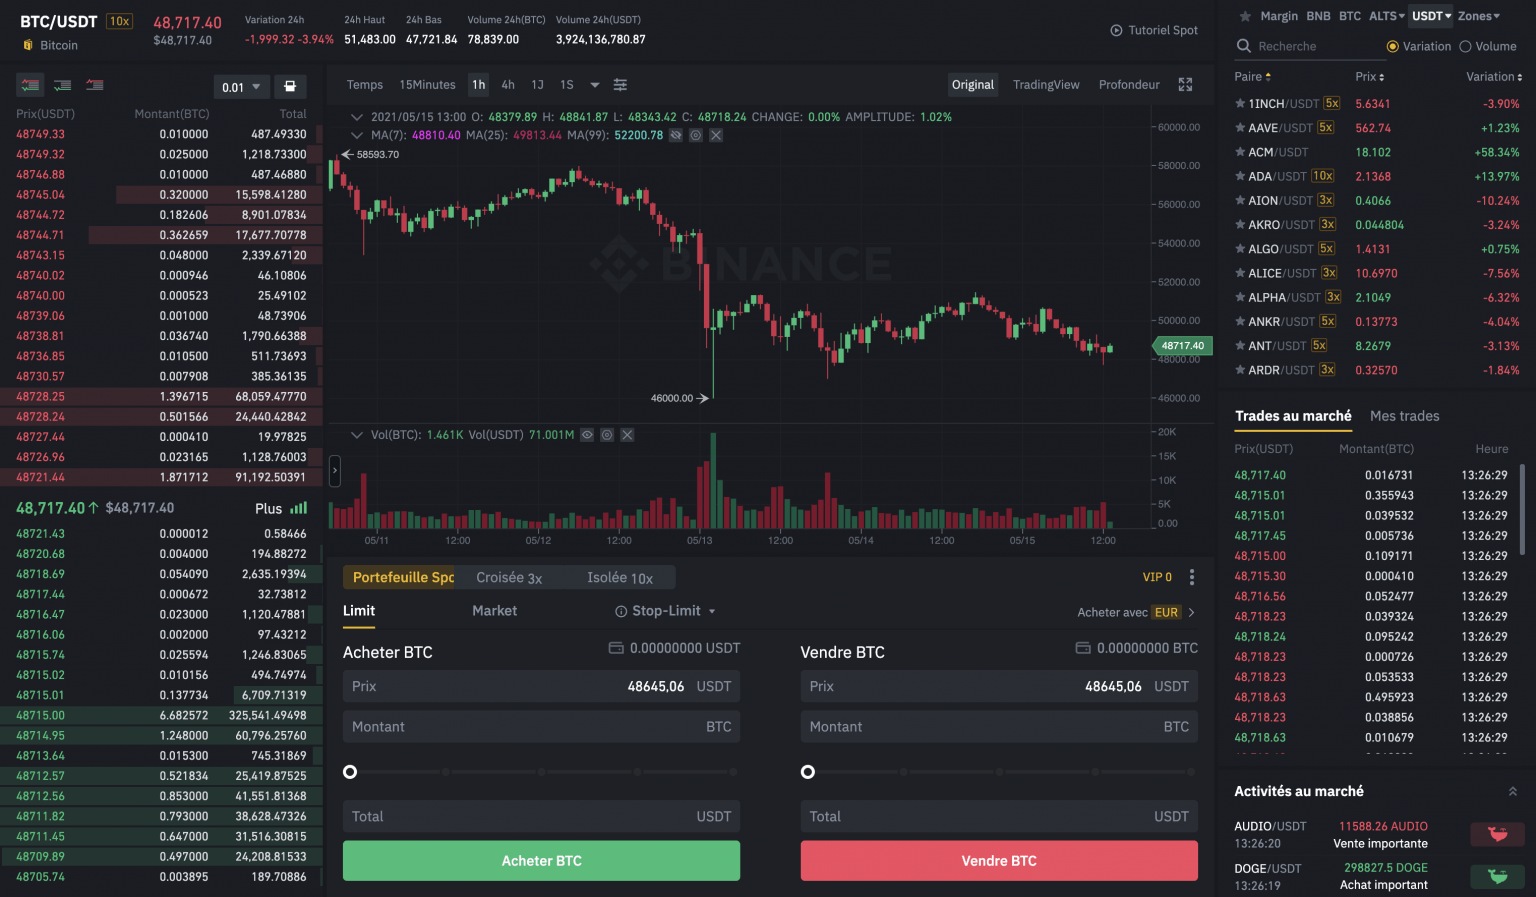Open 0.01 price precision dropdown
The image size is (1536, 897).
pos(241,87)
